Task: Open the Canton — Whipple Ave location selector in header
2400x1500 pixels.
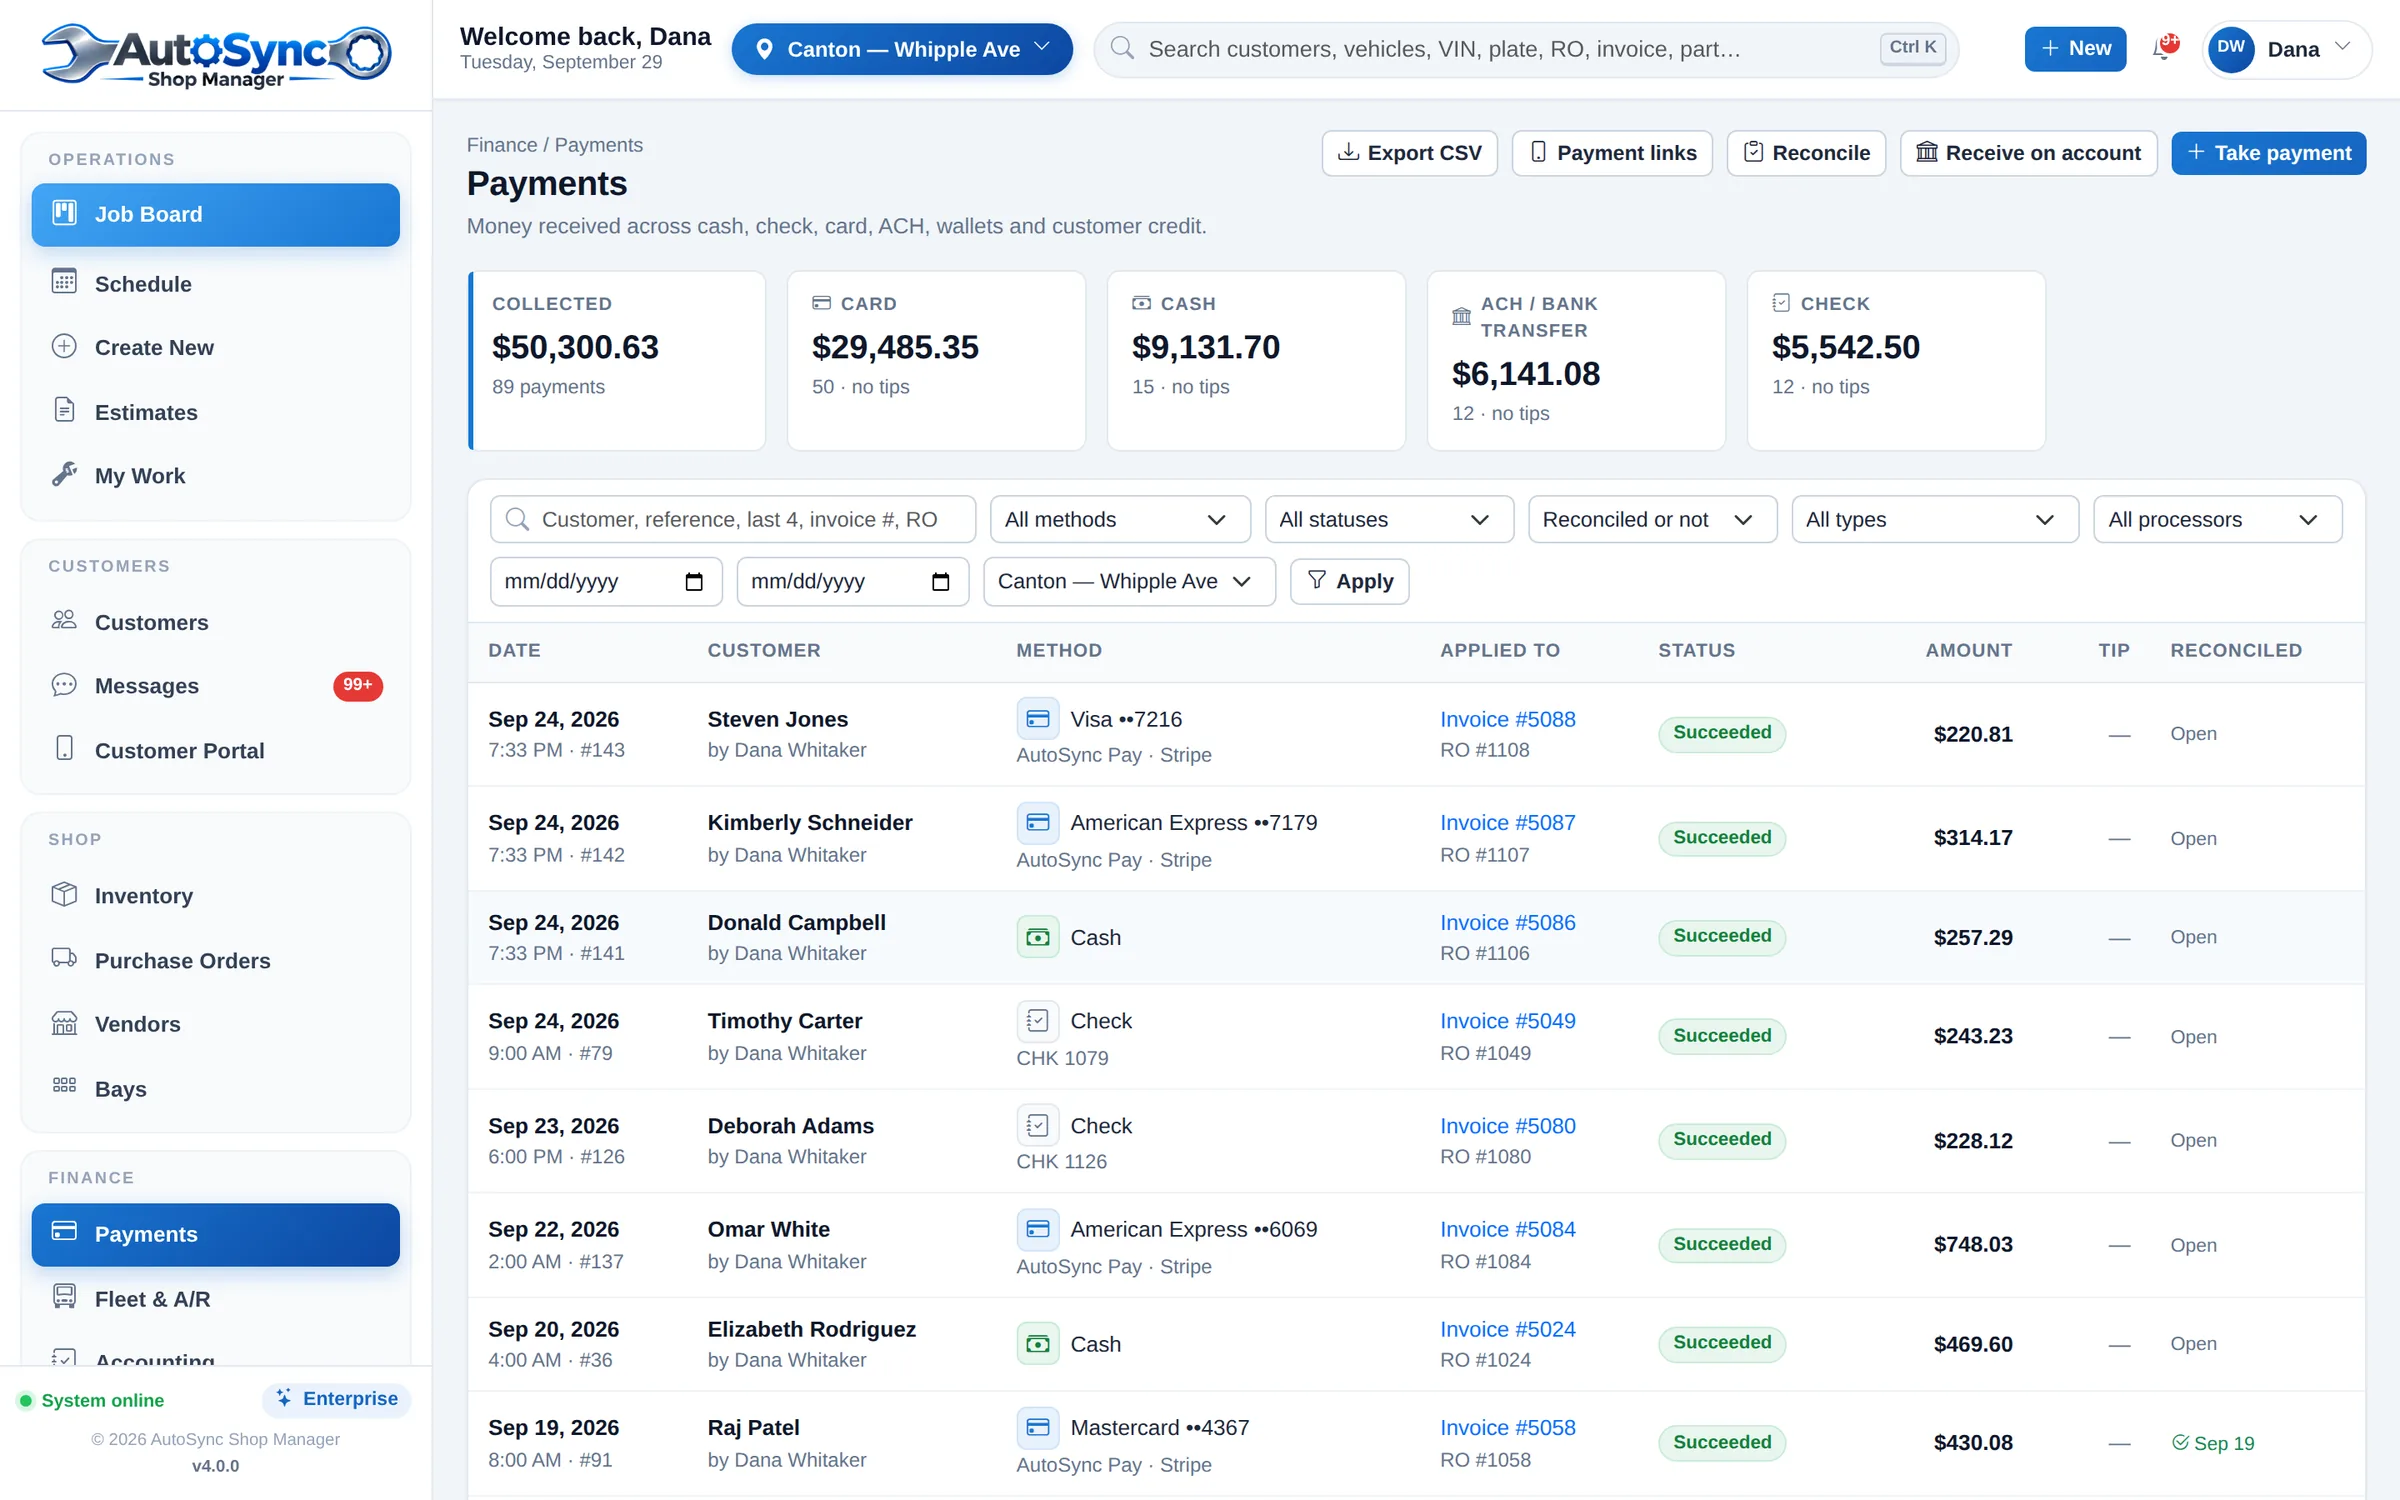Action: (902, 49)
